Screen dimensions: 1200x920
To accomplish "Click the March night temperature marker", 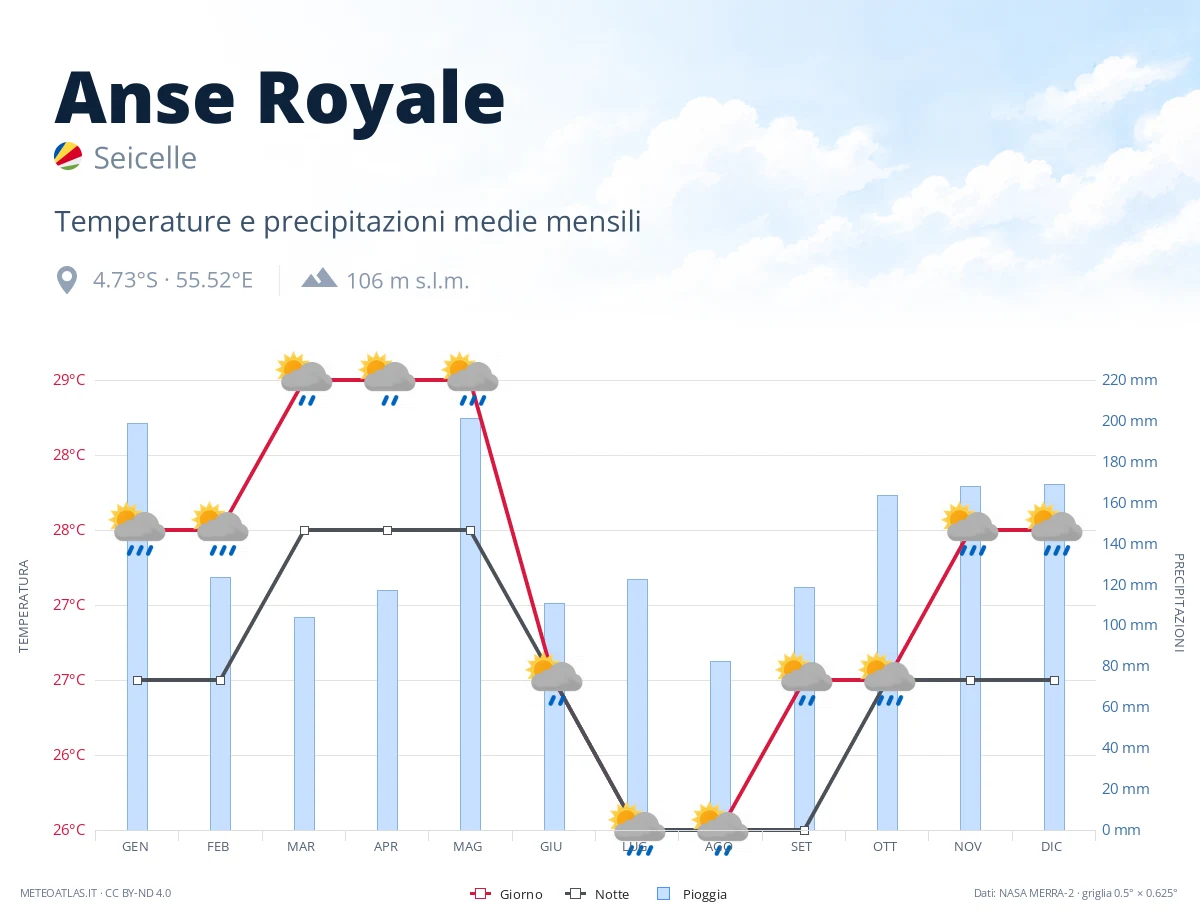I will (304, 530).
